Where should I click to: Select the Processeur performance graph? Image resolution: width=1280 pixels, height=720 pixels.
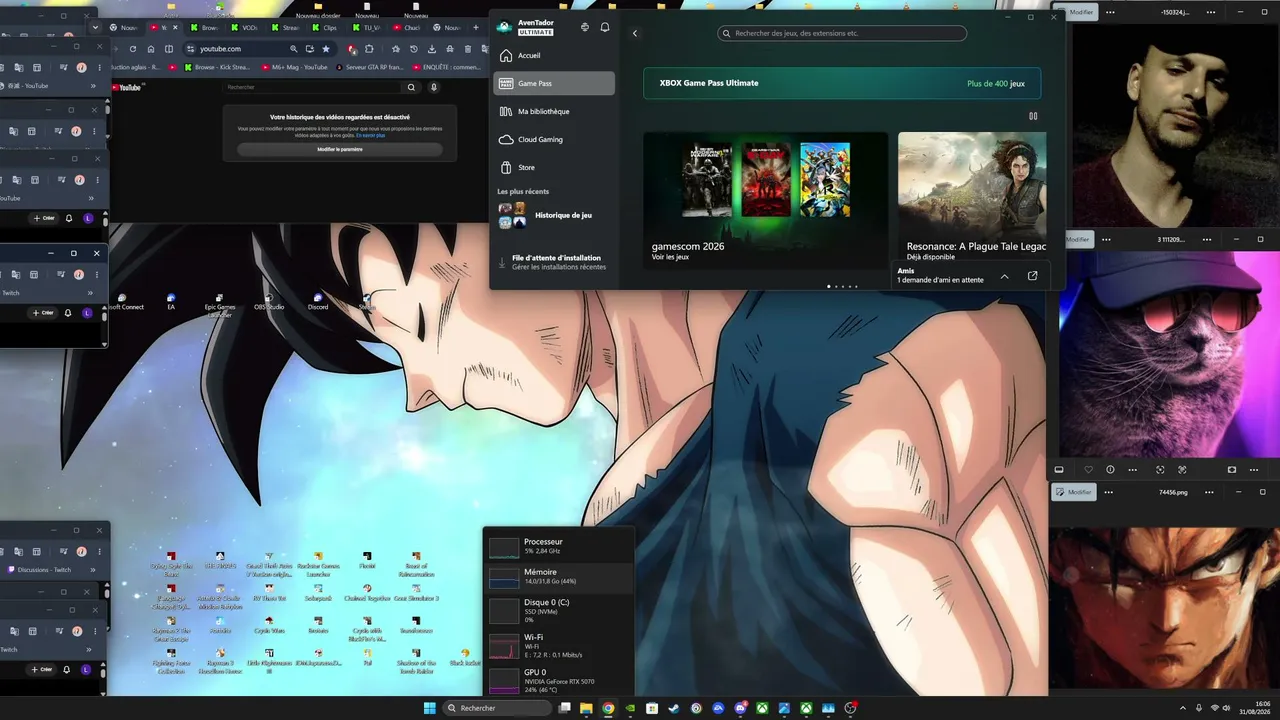tap(558, 546)
